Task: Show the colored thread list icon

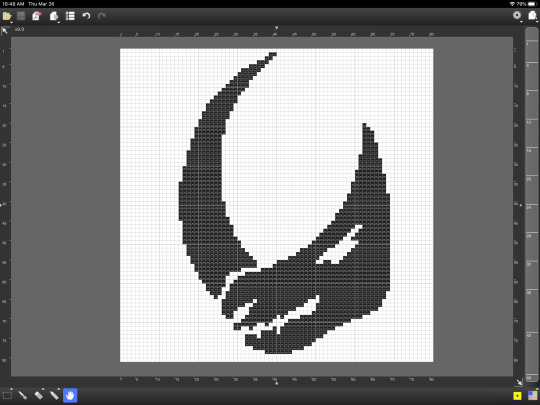Action: [70, 16]
